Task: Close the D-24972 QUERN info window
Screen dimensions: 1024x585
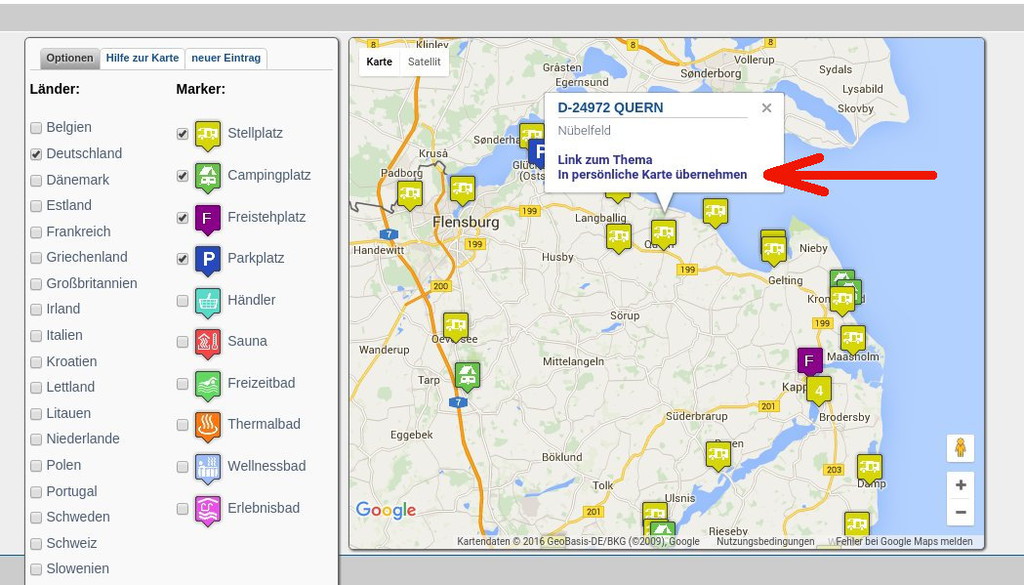Action: [767, 108]
